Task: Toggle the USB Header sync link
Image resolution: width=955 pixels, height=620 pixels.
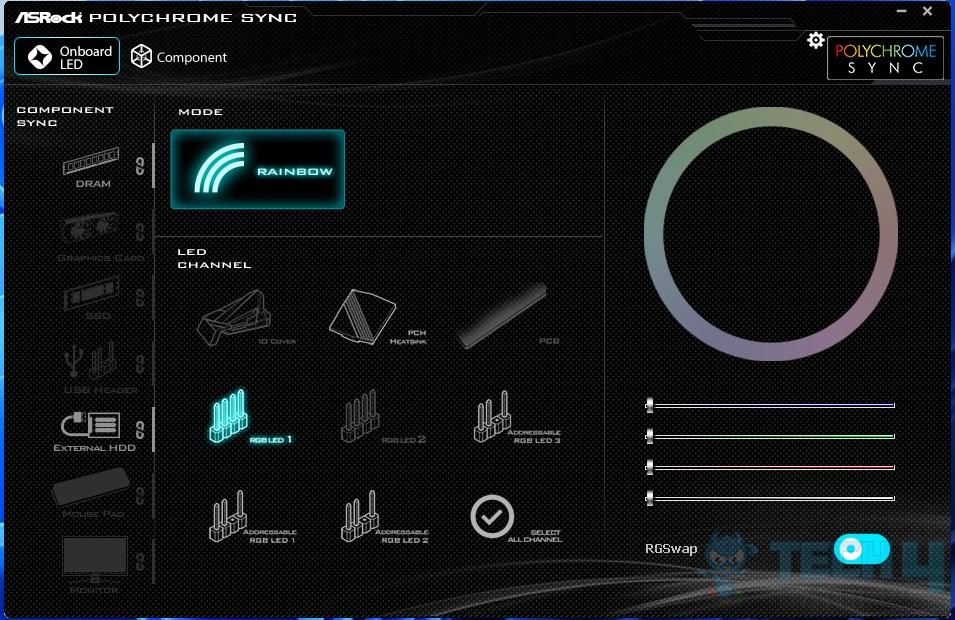Action: [x=140, y=364]
